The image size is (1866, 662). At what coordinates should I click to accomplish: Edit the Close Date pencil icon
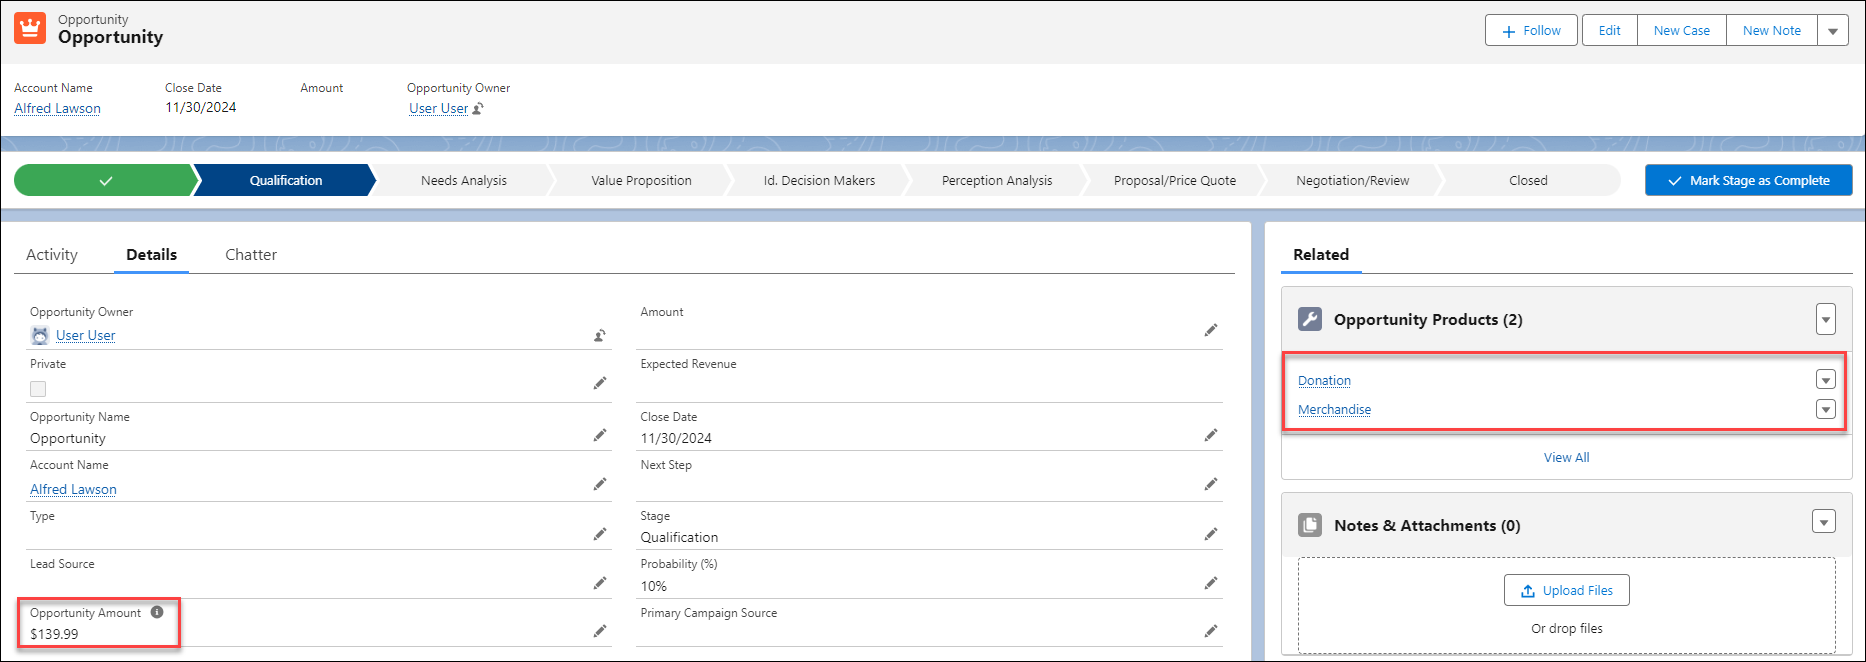(x=1210, y=435)
